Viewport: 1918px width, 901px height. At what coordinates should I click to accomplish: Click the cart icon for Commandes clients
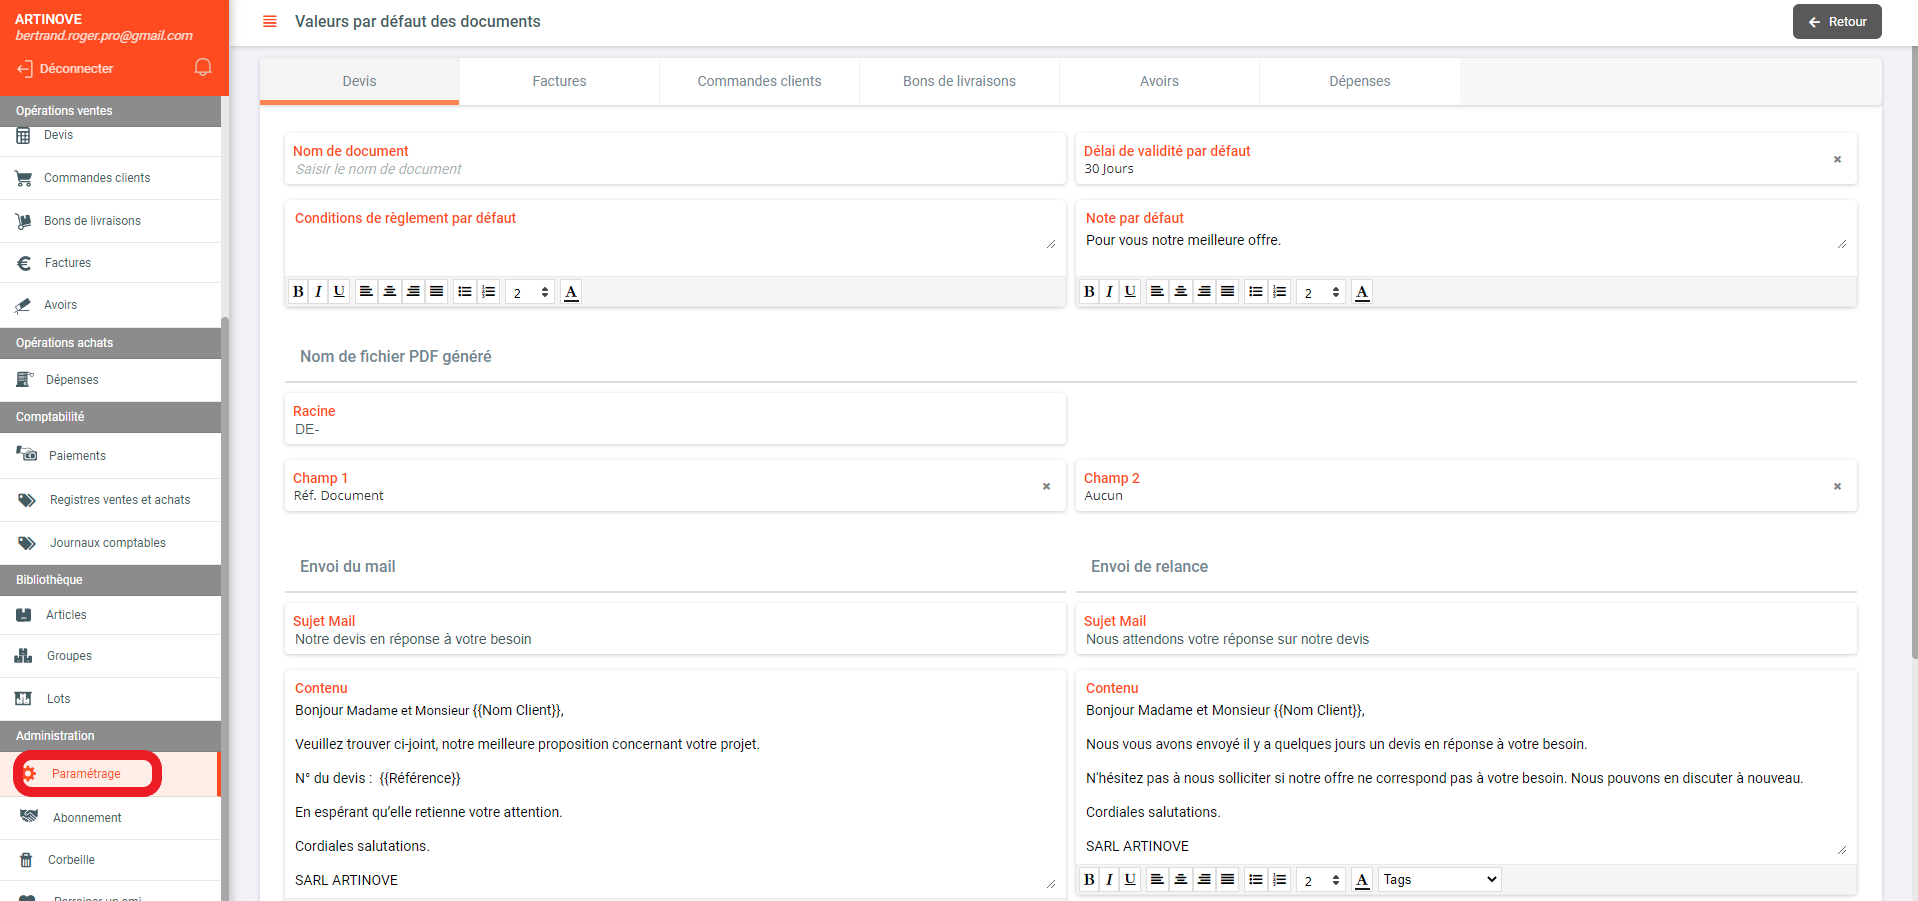tap(23, 178)
